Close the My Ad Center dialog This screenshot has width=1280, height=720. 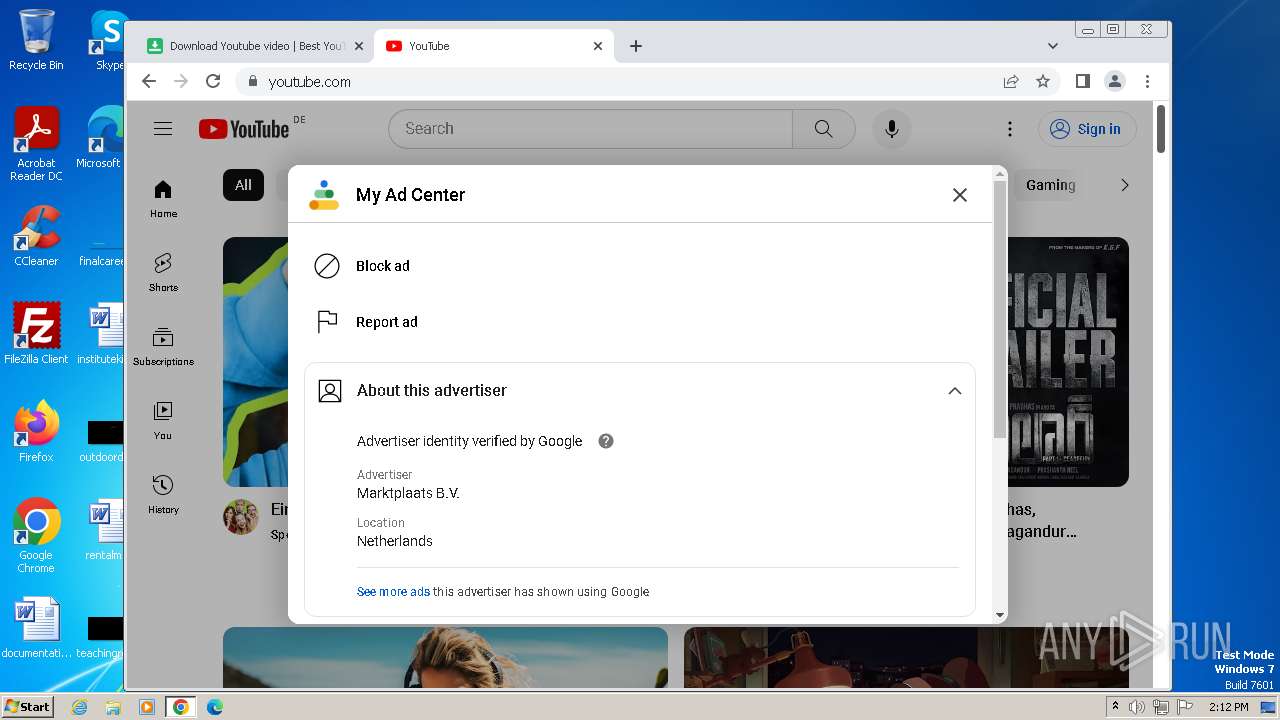[960, 195]
